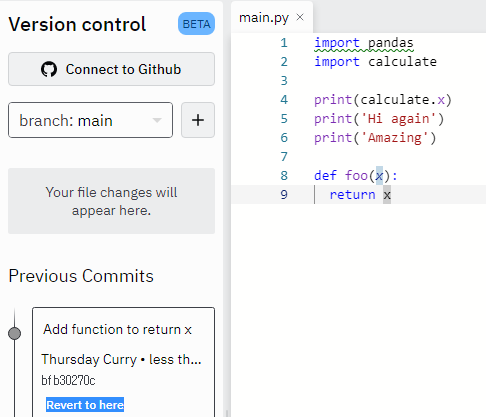
Task: Click the print(calculate.x) code line
Action: pos(383,100)
